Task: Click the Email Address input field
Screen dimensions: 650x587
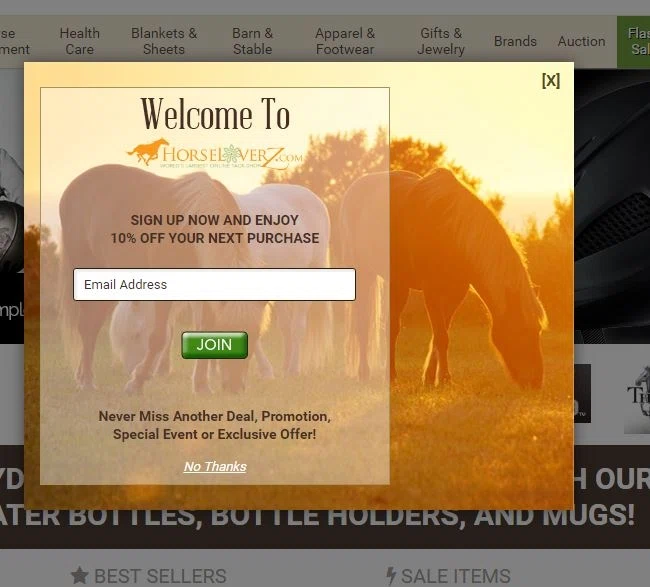Action: 214,284
